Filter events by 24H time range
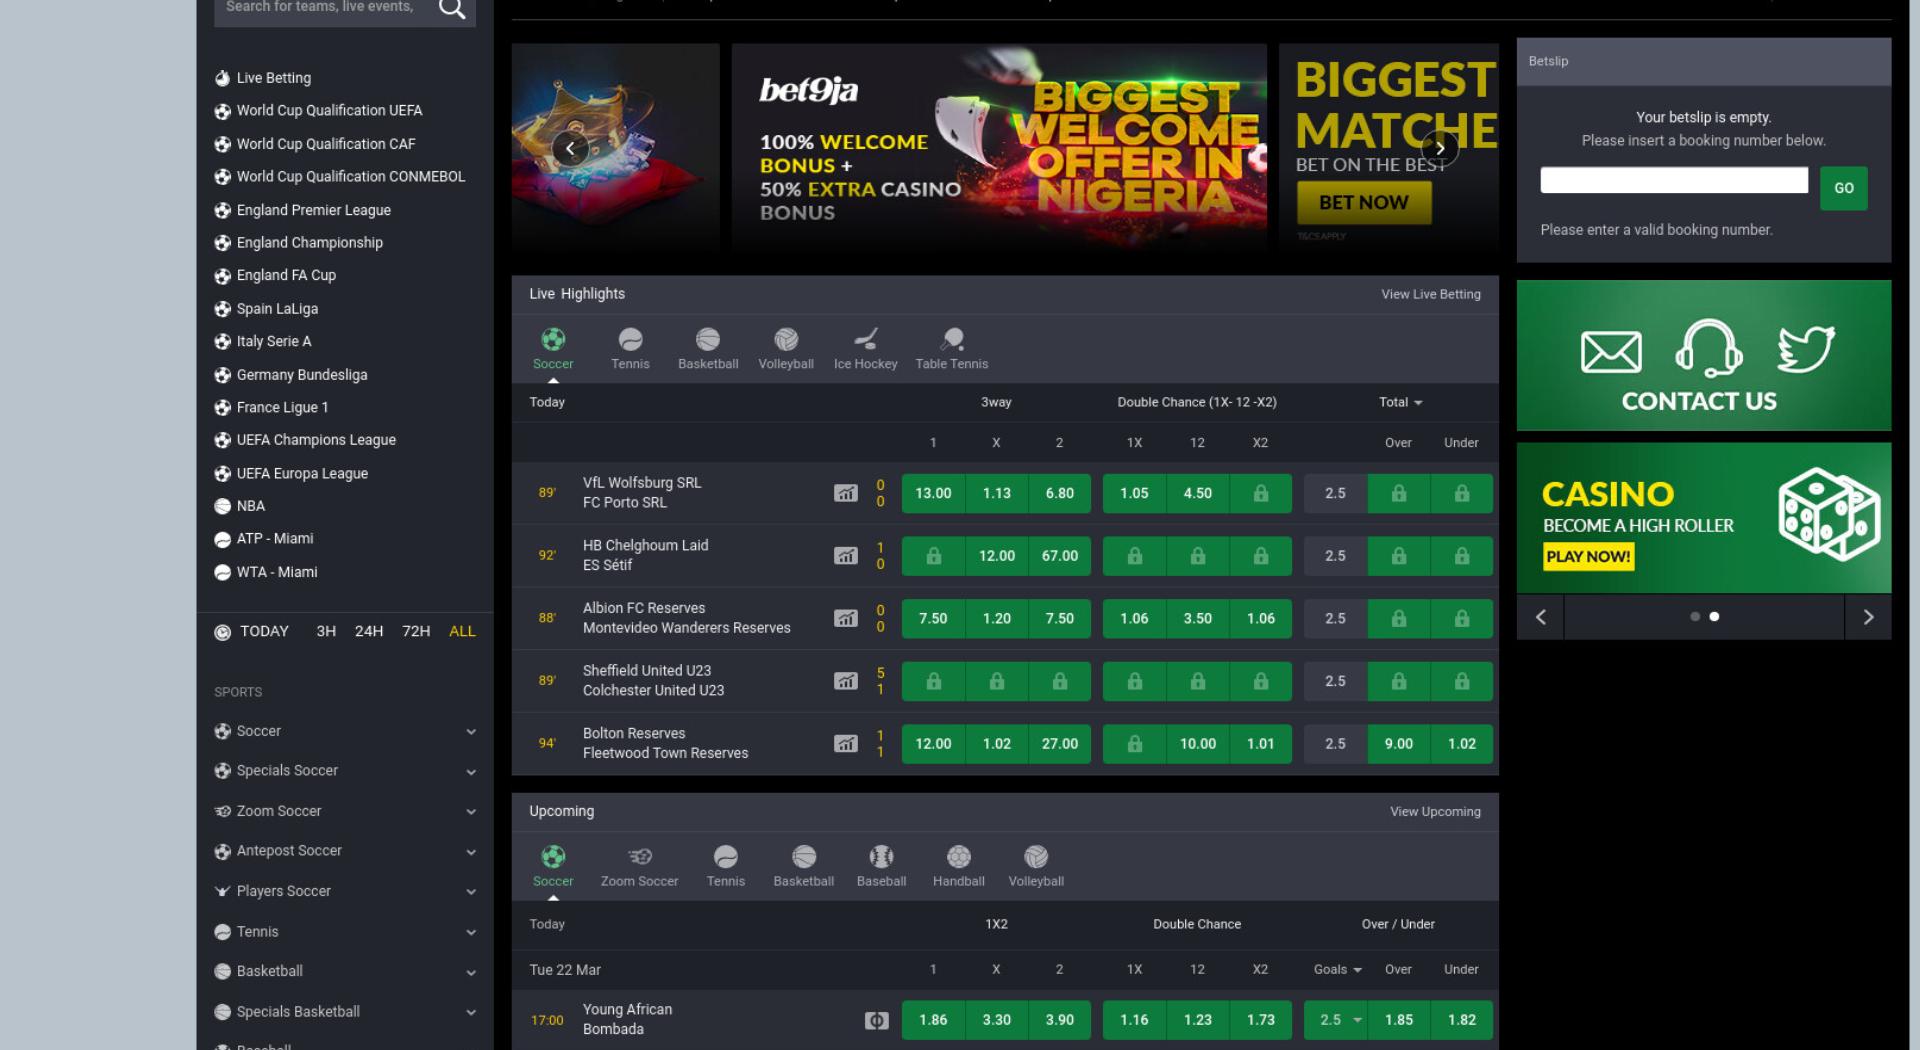 (x=369, y=631)
